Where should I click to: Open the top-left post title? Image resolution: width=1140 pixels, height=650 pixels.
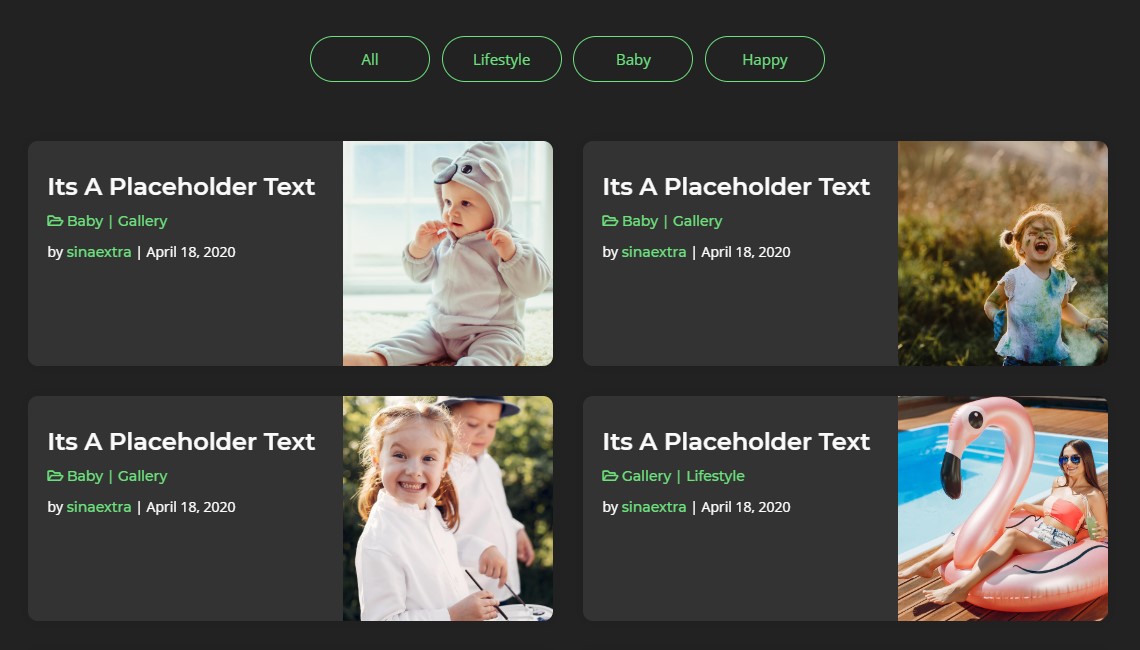(x=181, y=187)
